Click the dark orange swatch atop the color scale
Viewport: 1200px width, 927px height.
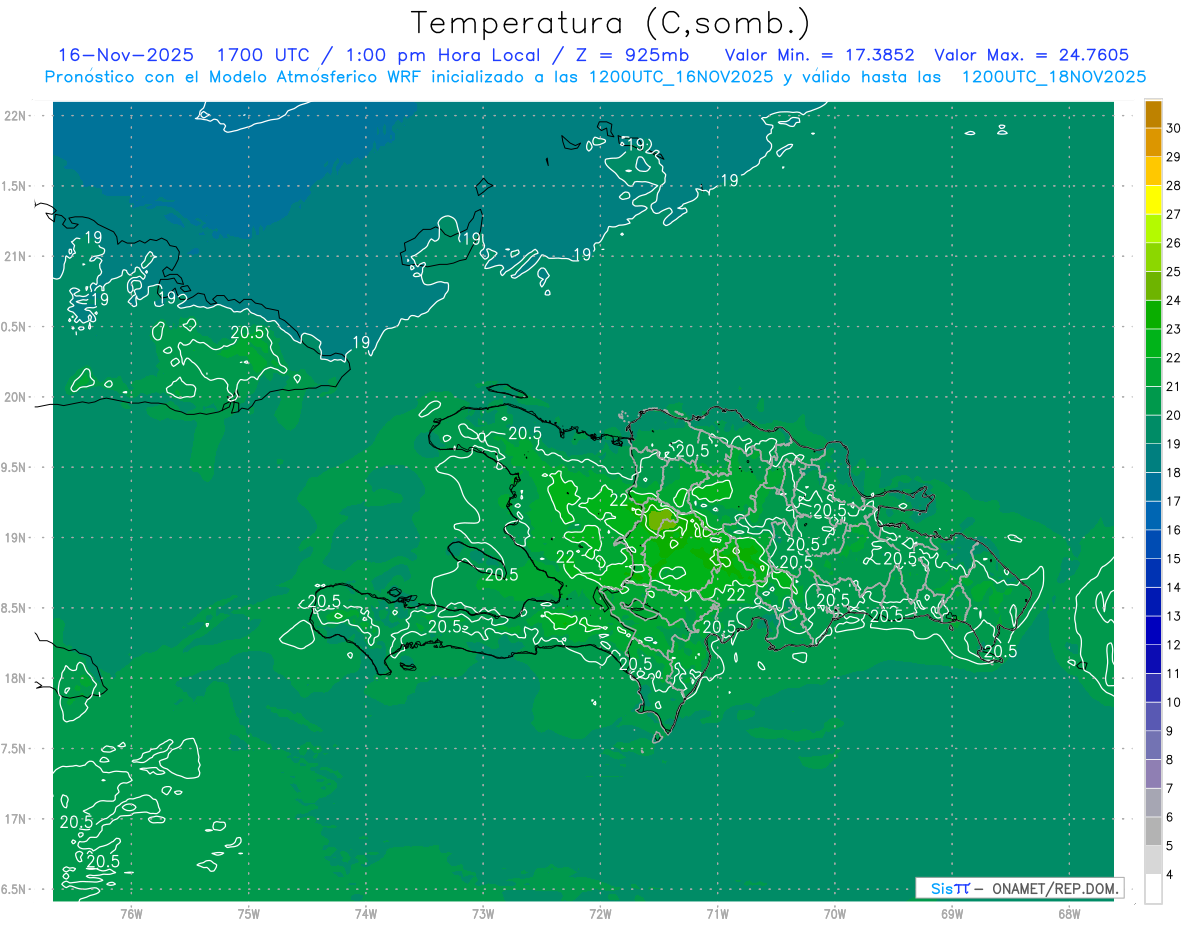click(x=1153, y=115)
